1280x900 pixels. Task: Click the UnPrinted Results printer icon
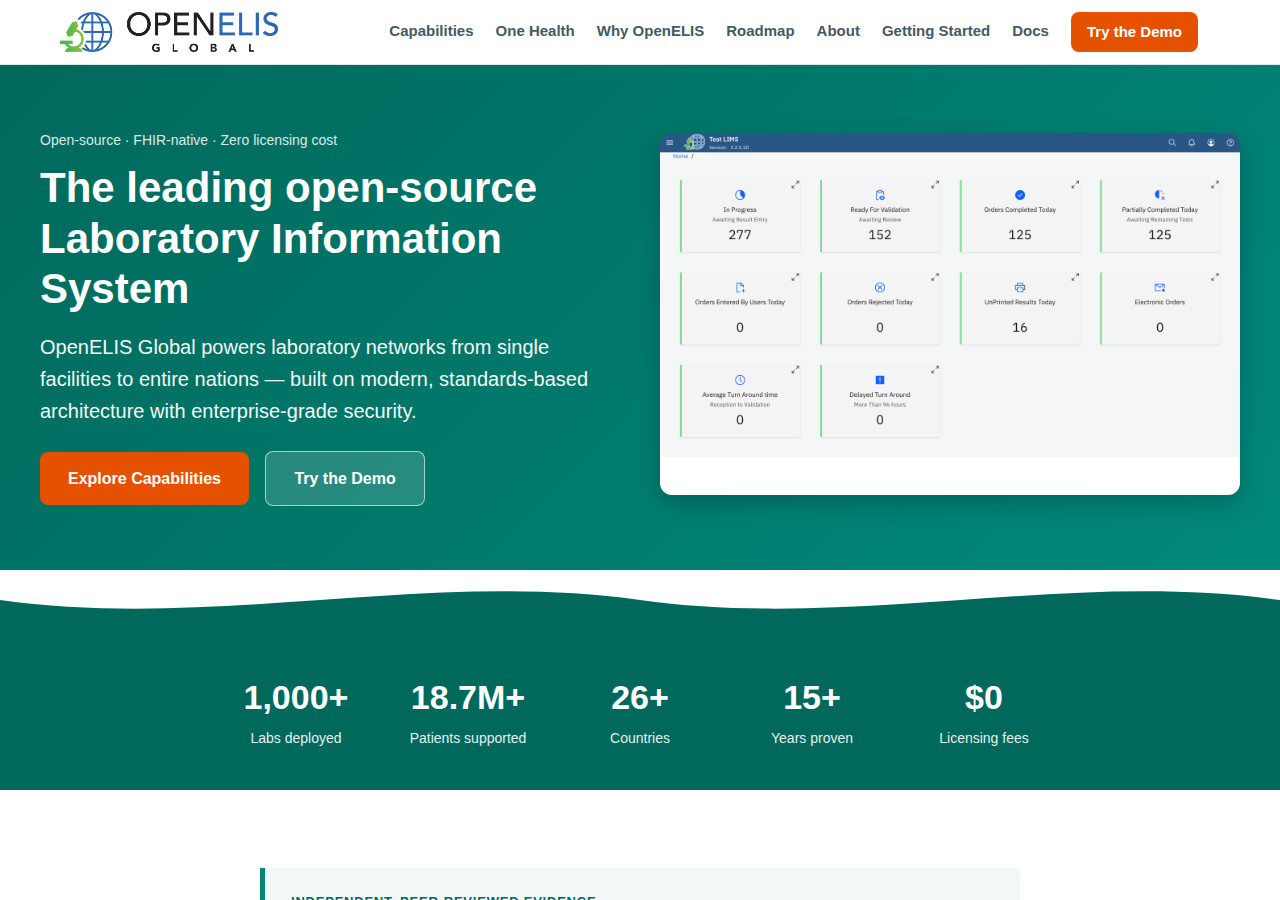click(x=1020, y=287)
